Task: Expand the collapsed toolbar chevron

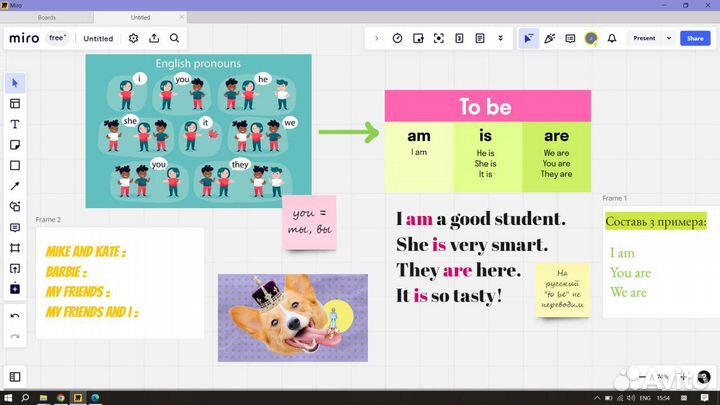Action: 376,38
